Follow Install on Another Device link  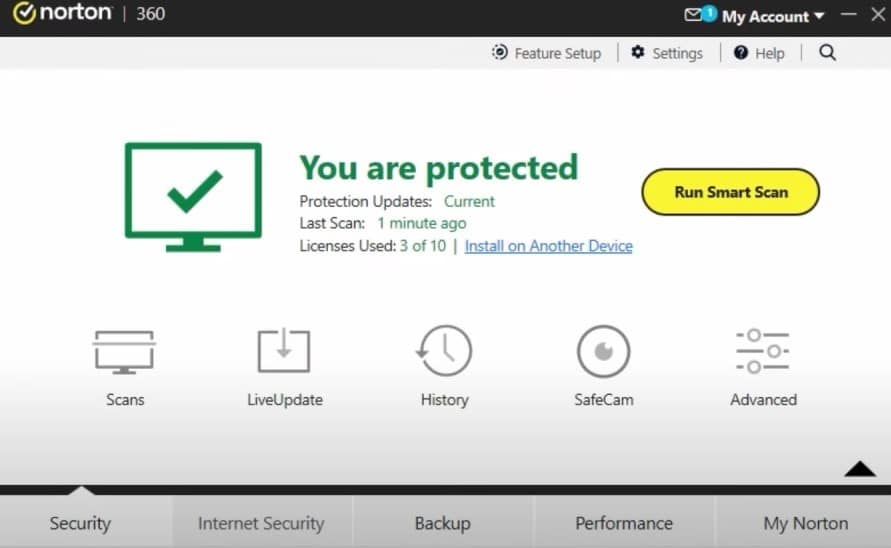click(548, 246)
